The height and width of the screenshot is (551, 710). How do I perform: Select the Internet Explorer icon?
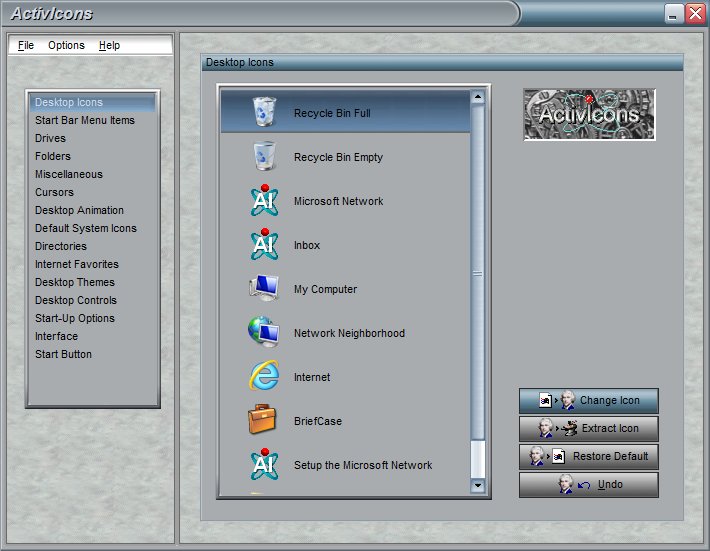(264, 377)
